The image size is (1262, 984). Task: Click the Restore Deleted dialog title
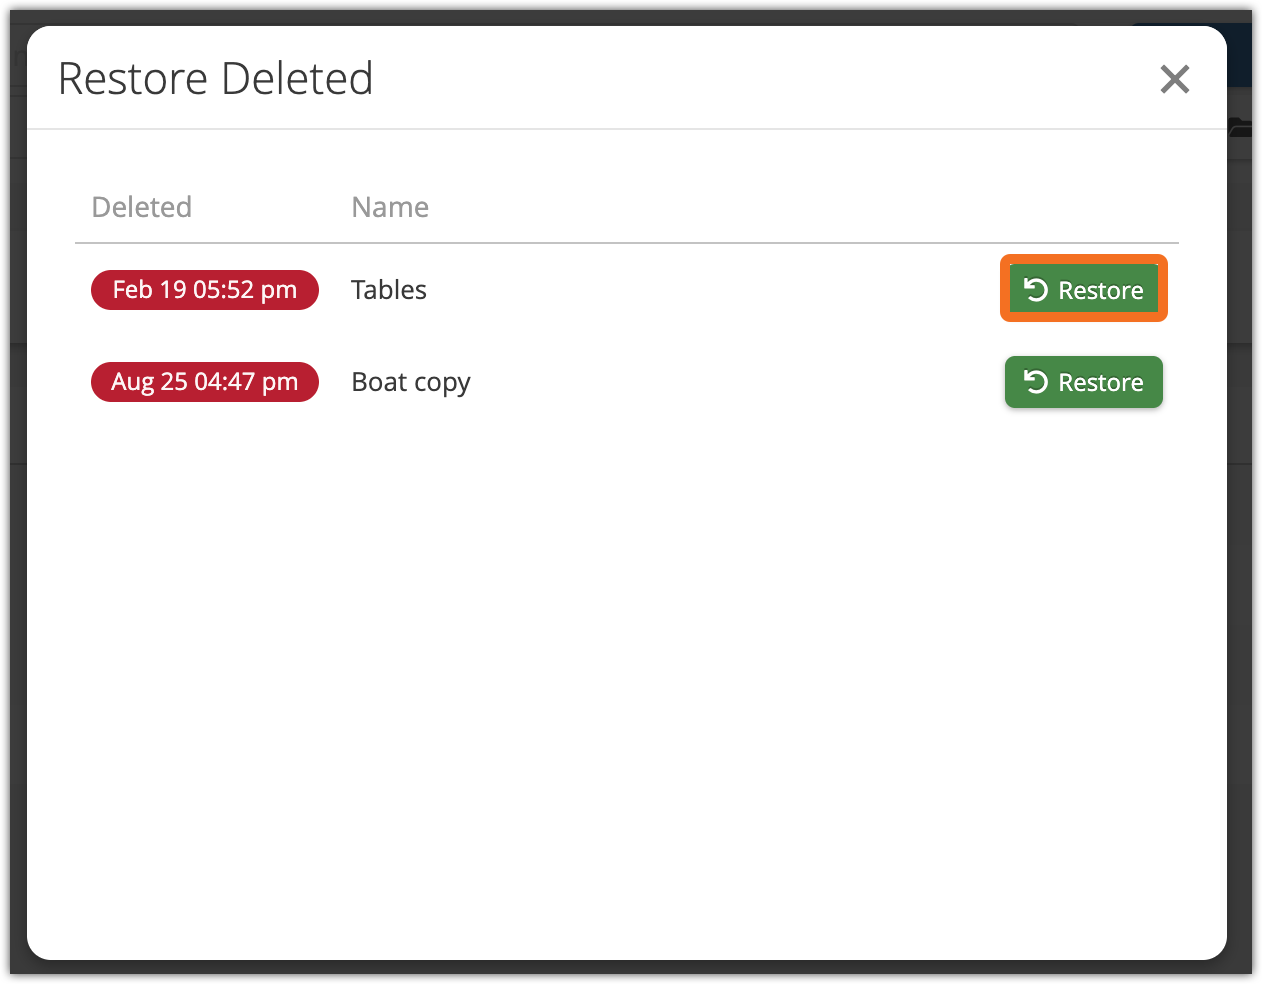[216, 79]
